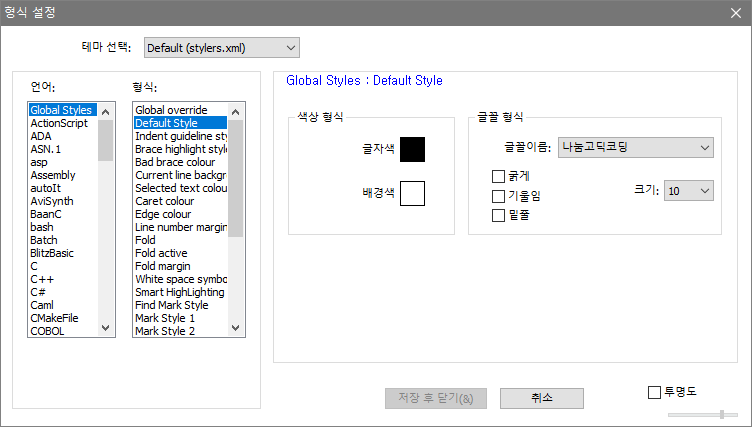
Task: Select Mark Style 2
Action: click(x=180, y=331)
